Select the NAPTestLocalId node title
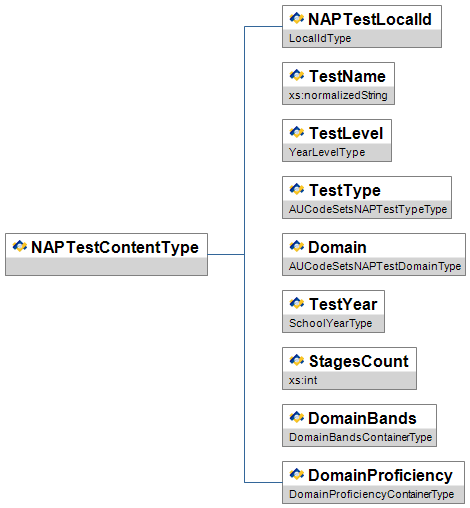Screen dimensions: 470x508 [370, 19]
